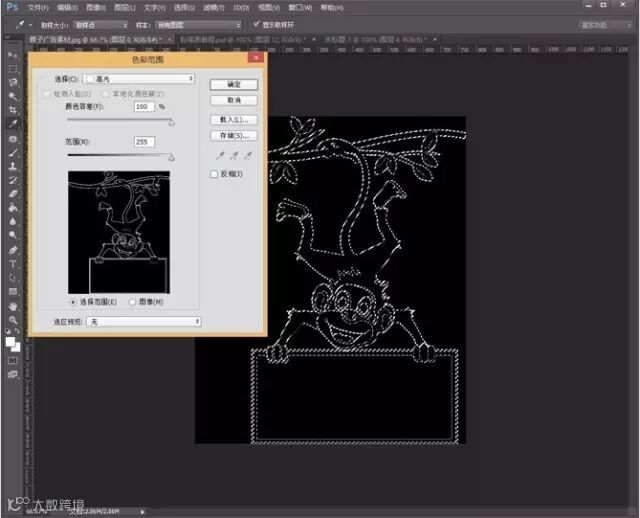This screenshot has width=640, height=518.
Task: Select the Healing Brush tool
Action: pos(13,139)
